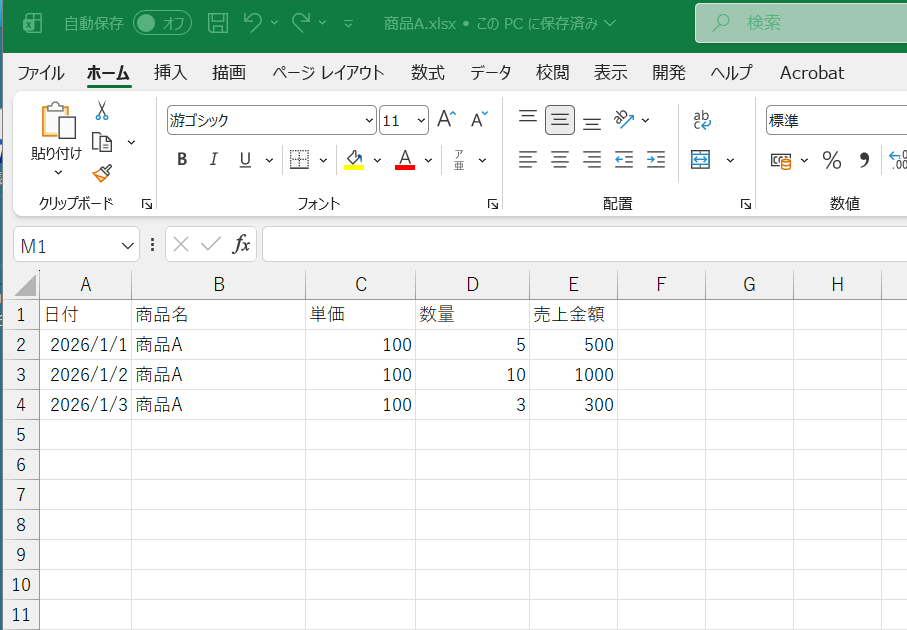Click the Wrap Text icon

(702, 120)
